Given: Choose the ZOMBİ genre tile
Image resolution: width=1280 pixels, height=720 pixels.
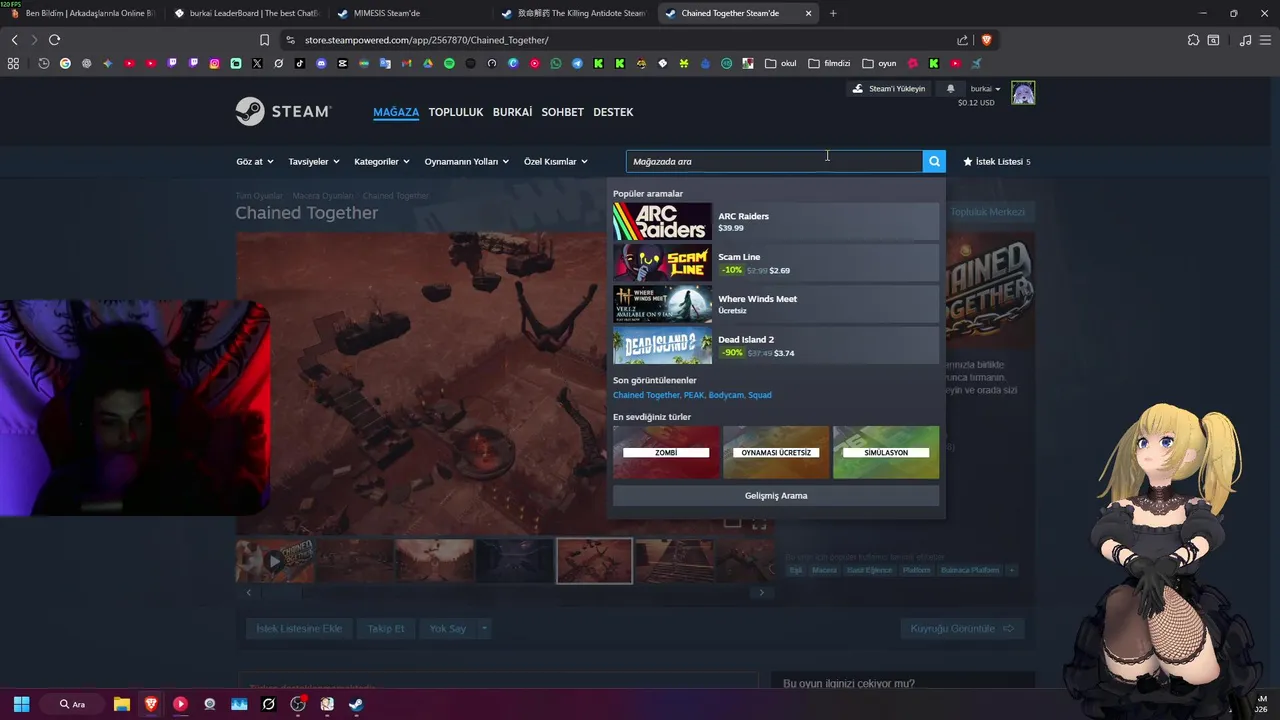Looking at the screenshot, I should coord(666,452).
